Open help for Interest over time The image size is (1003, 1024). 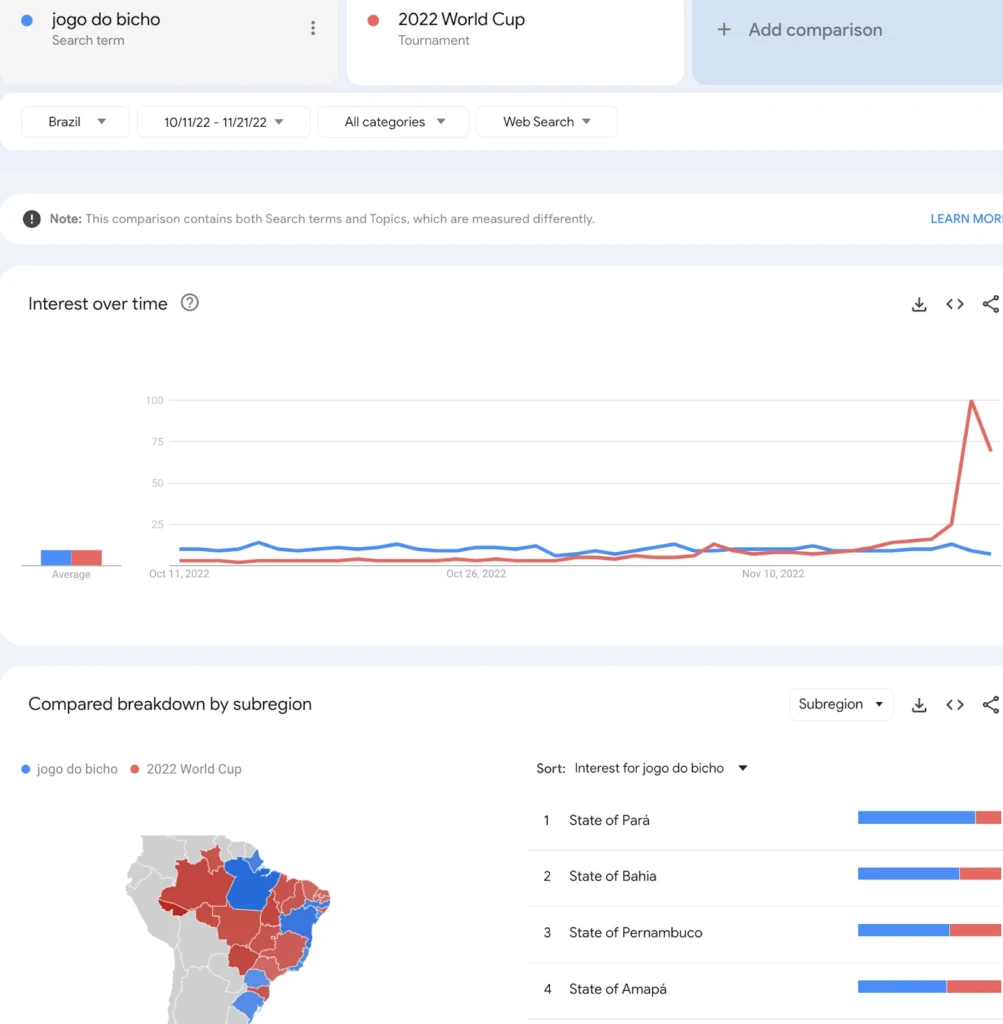tap(189, 303)
